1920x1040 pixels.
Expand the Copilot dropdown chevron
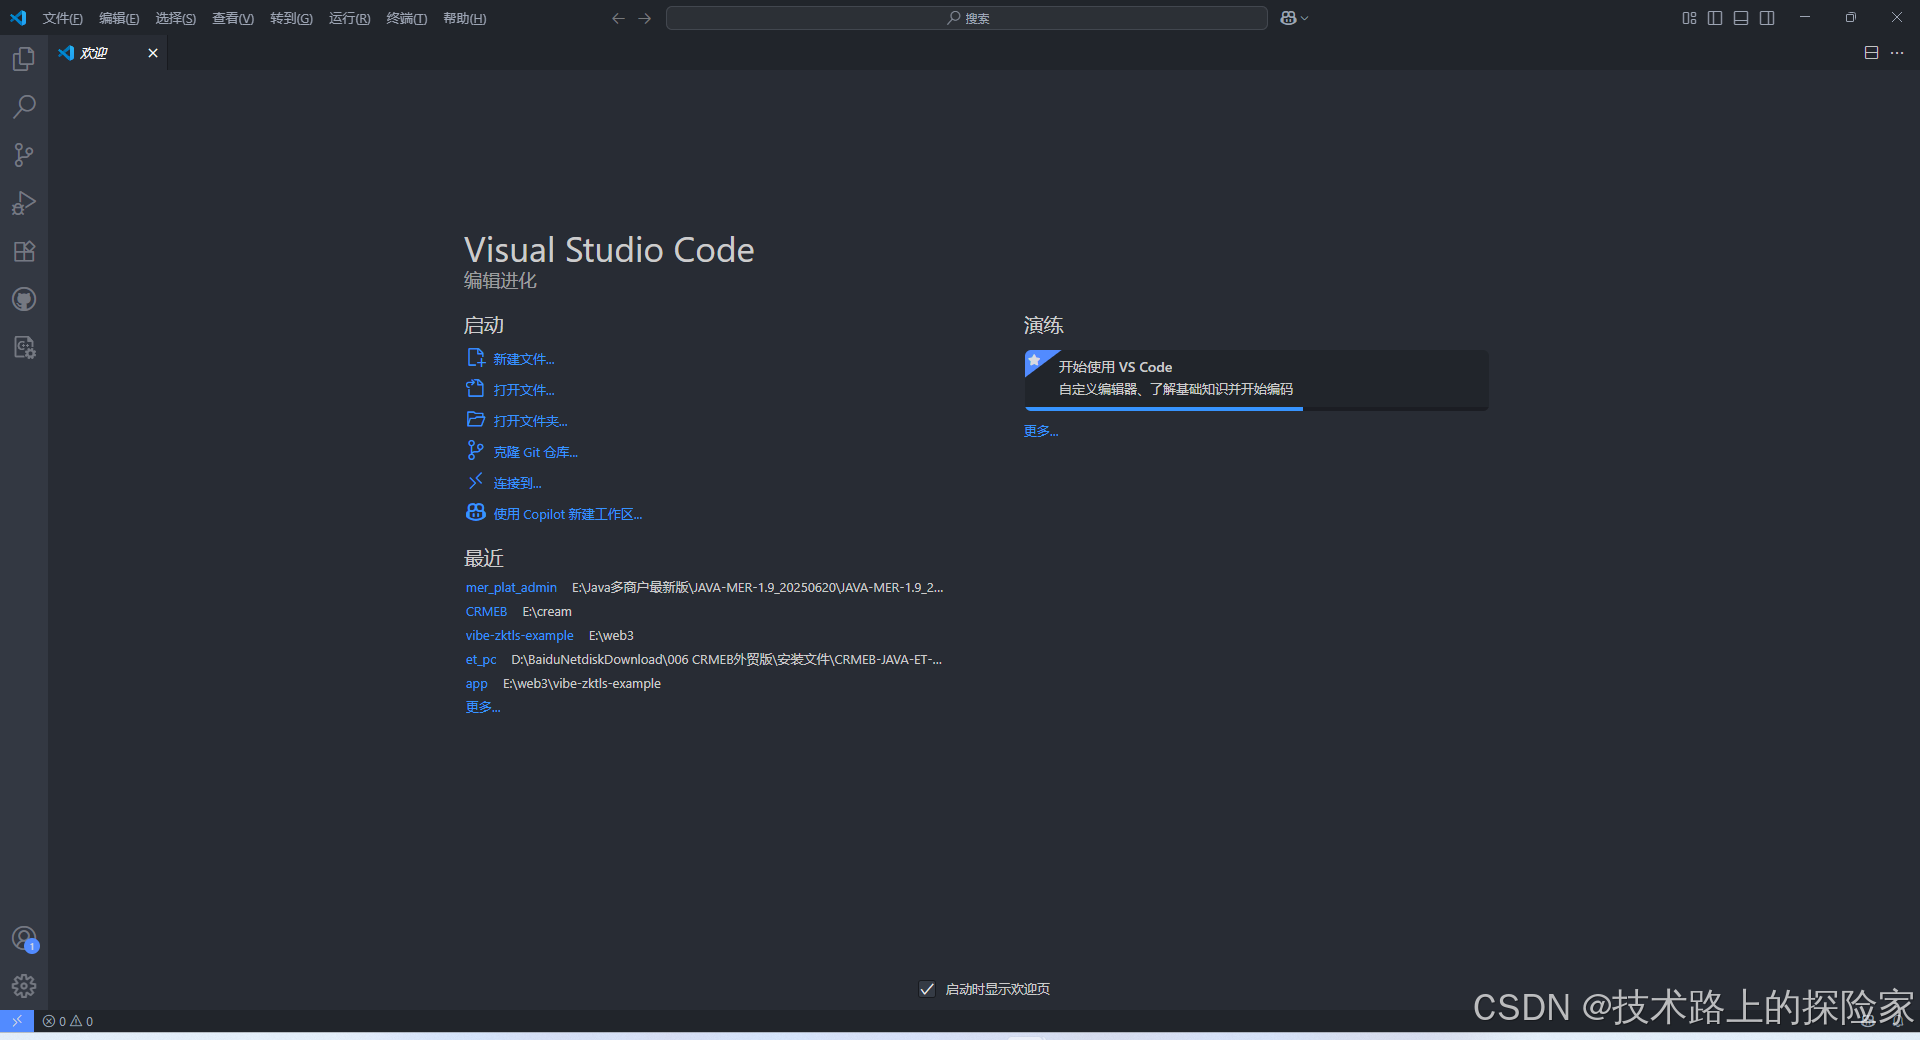(1304, 18)
